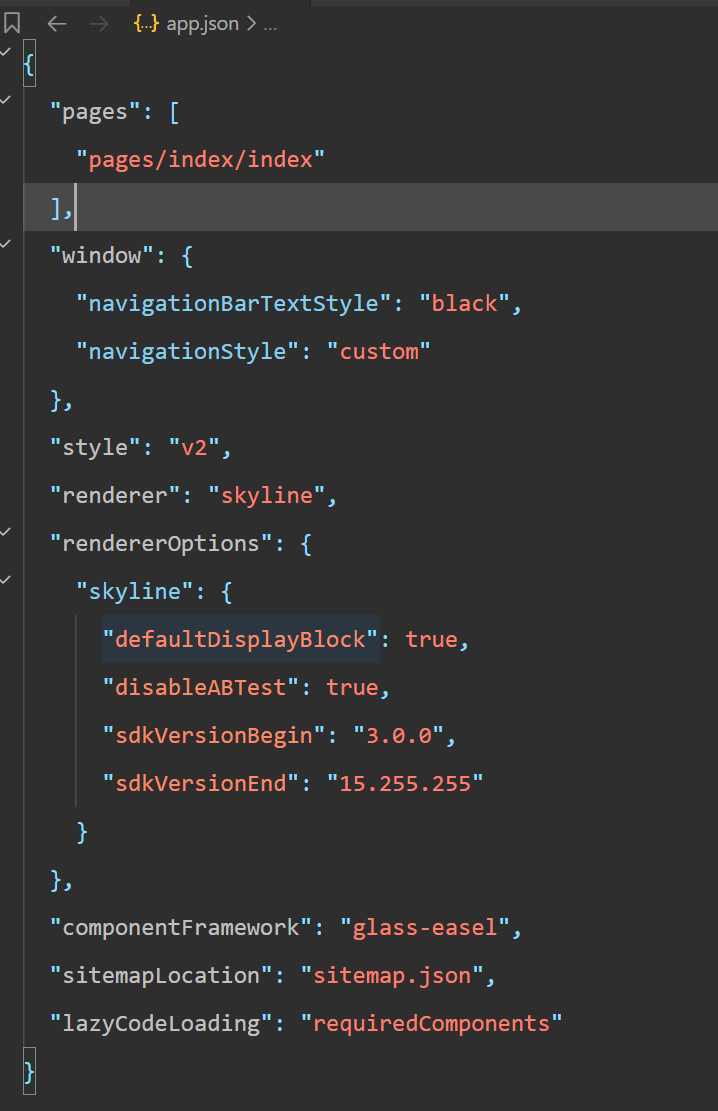
Task: Click the "skyline" renderer value
Action: point(267,495)
